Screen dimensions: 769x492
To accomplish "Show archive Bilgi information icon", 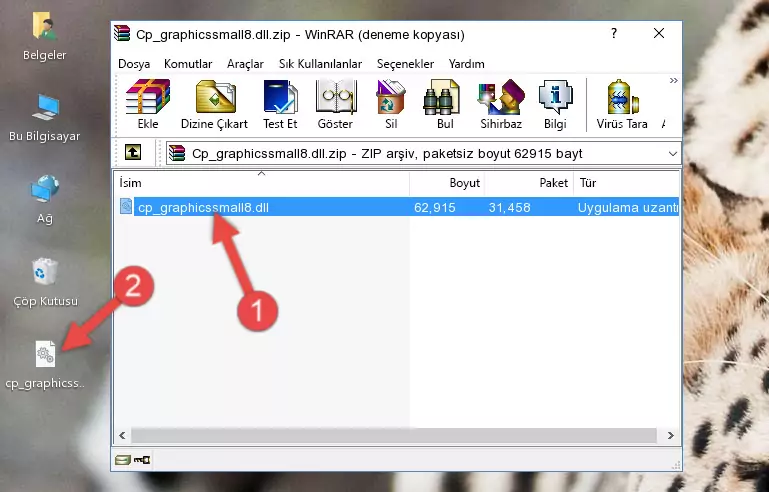I will coord(555,104).
